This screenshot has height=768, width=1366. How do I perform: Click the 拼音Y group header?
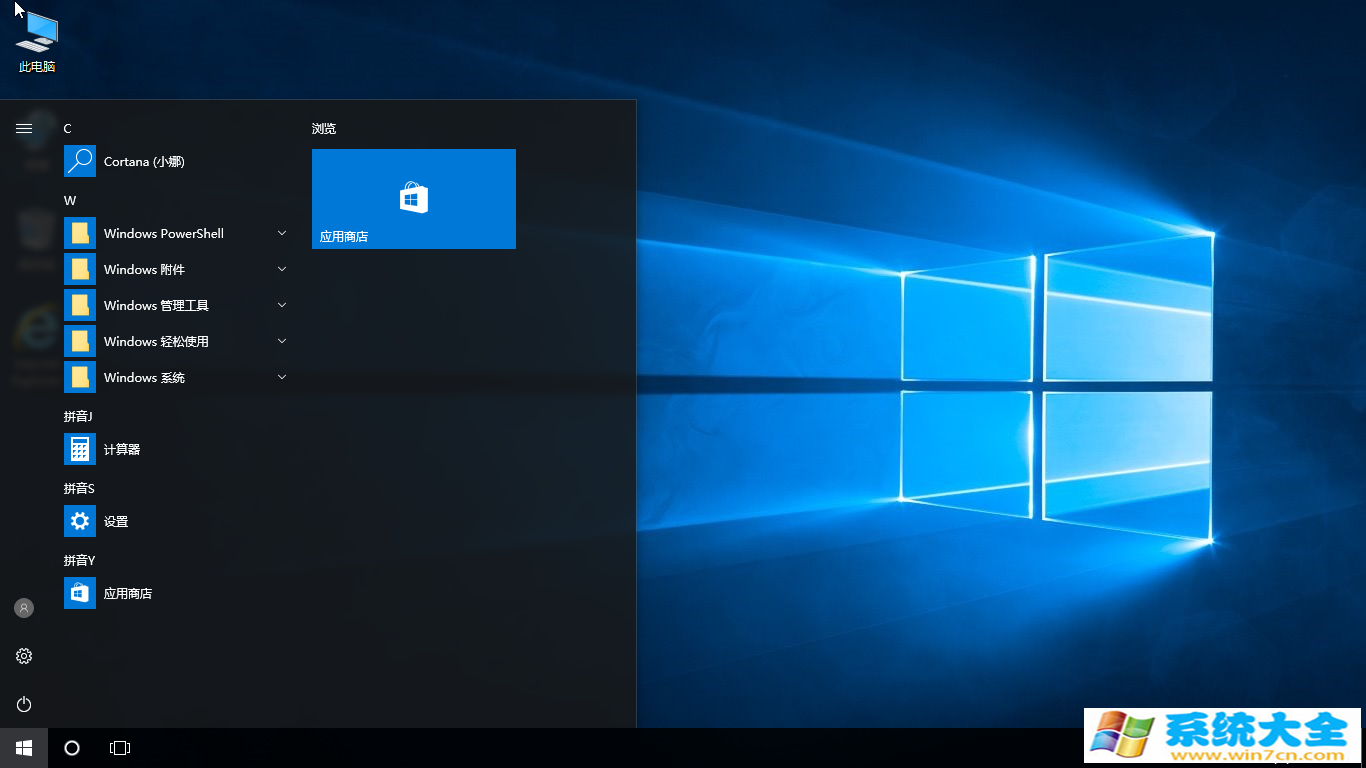[79, 560]
